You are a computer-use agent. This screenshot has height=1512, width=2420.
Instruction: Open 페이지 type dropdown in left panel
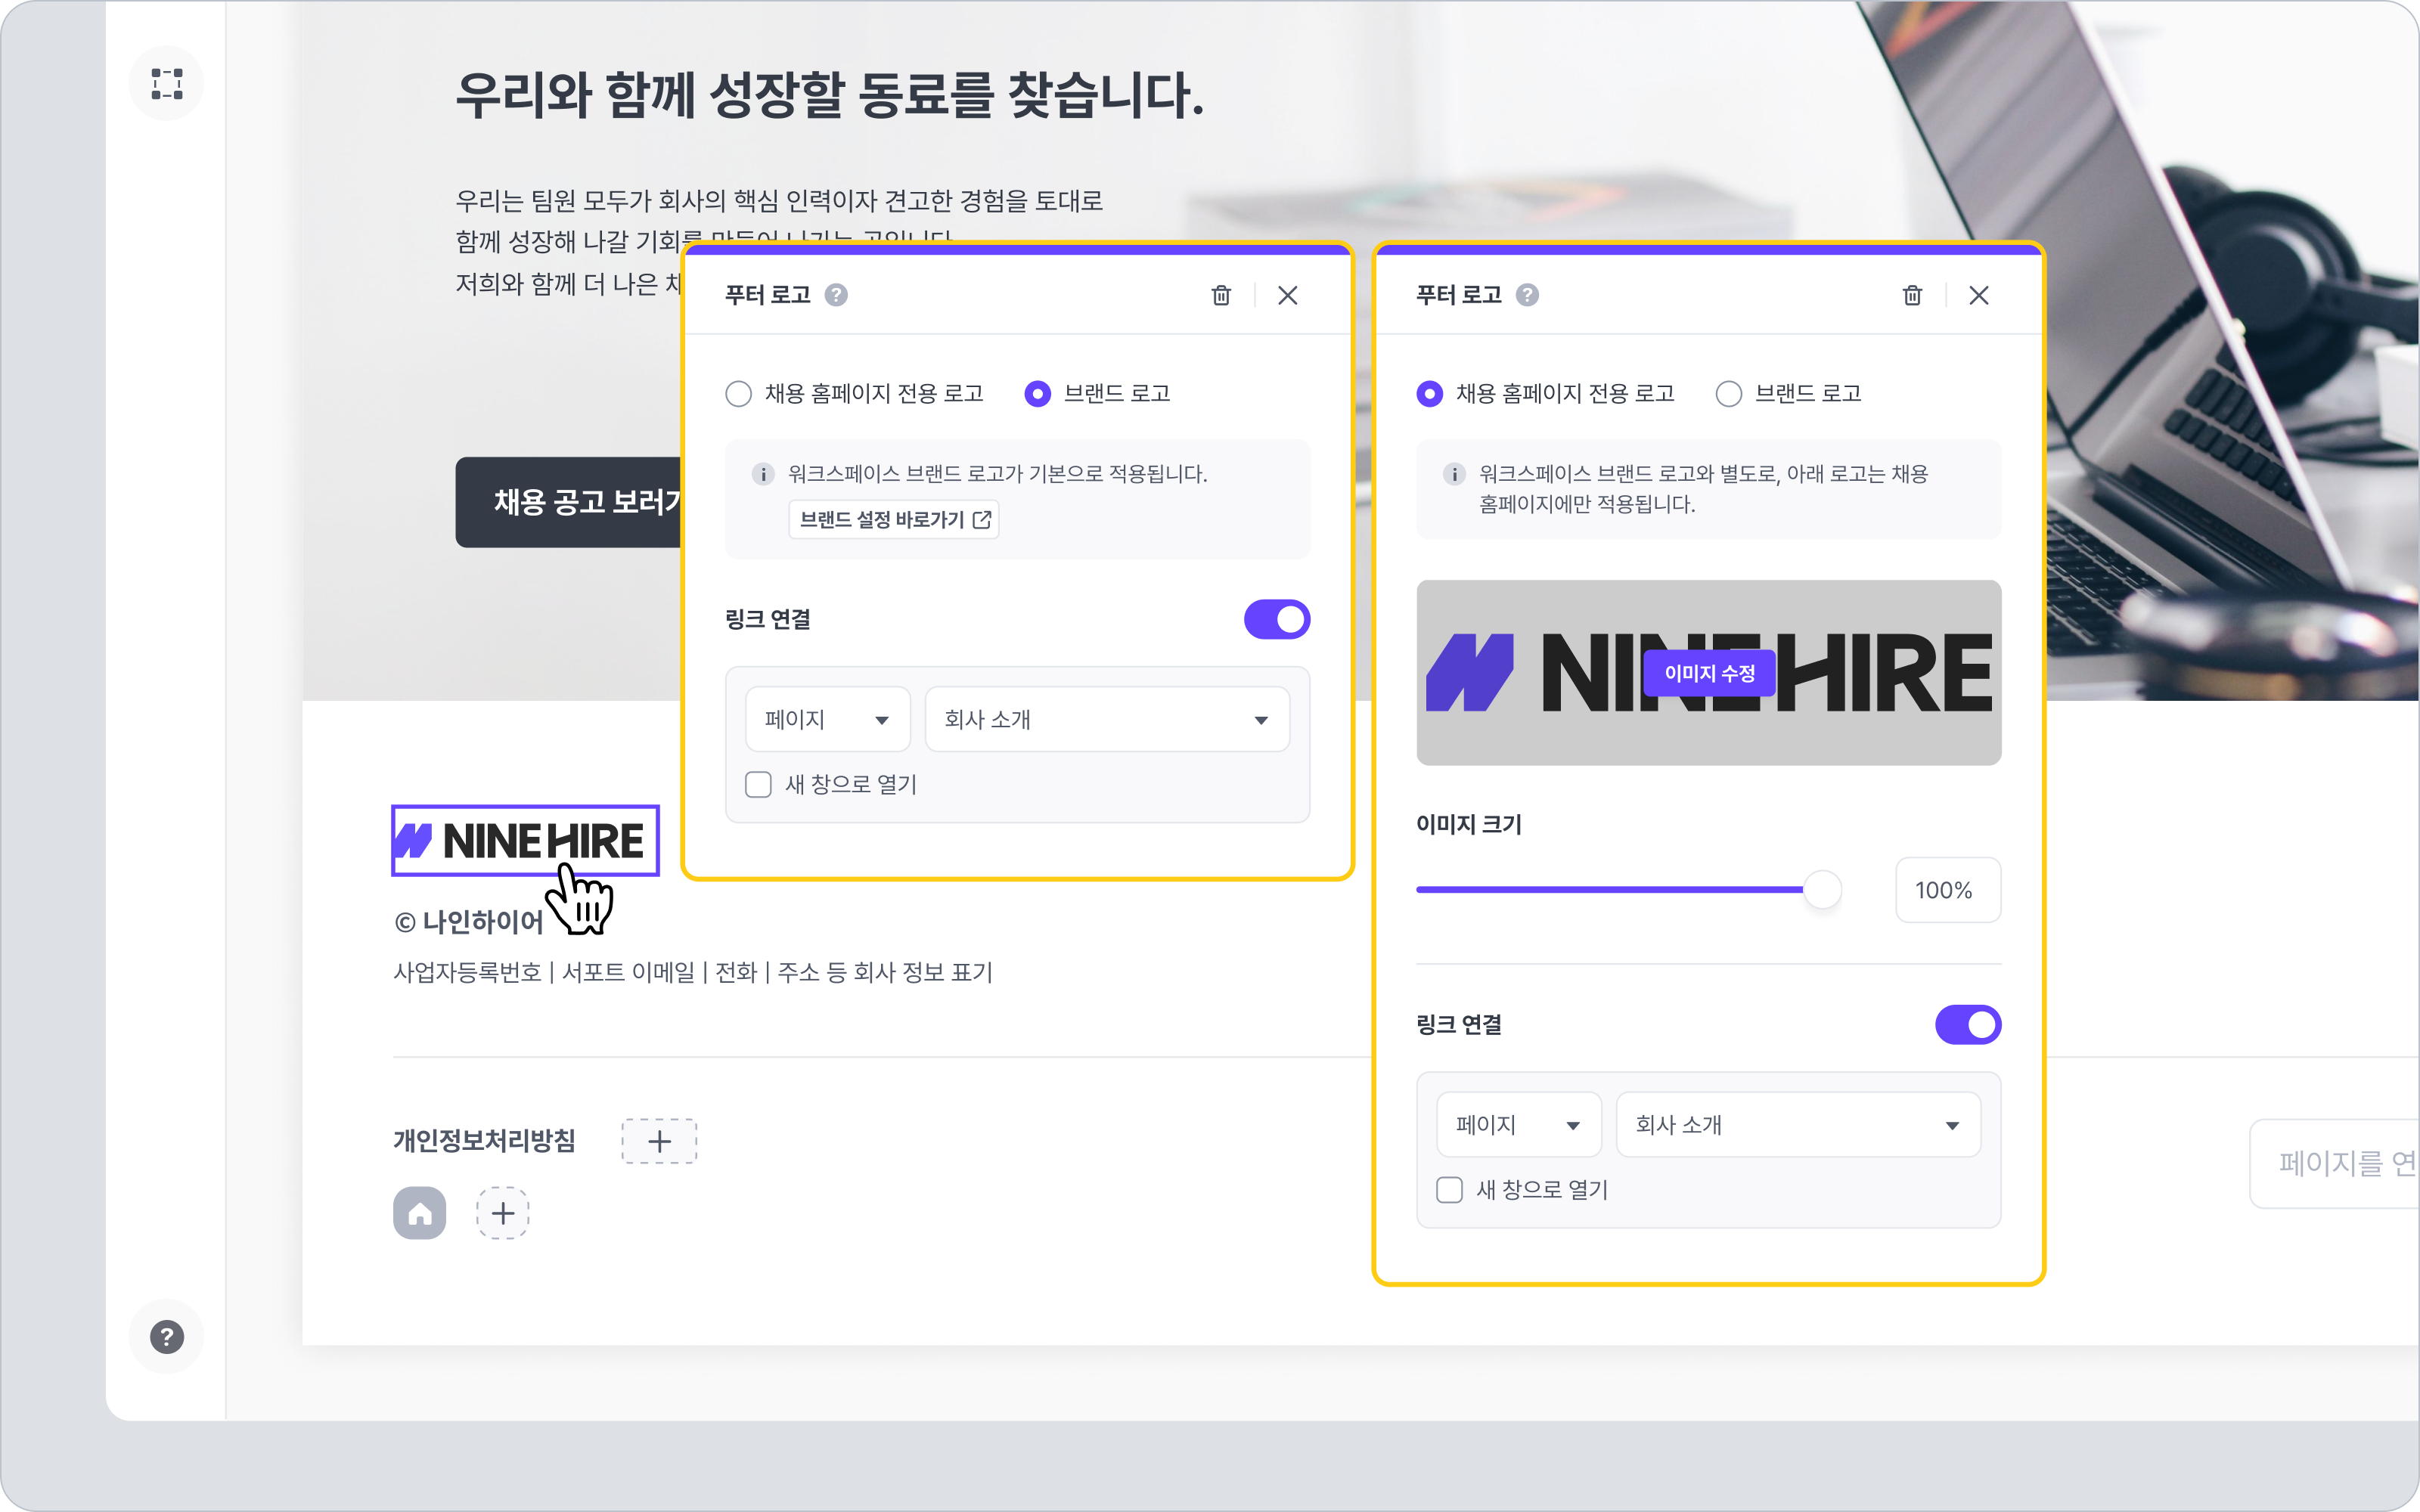(827, 719)
